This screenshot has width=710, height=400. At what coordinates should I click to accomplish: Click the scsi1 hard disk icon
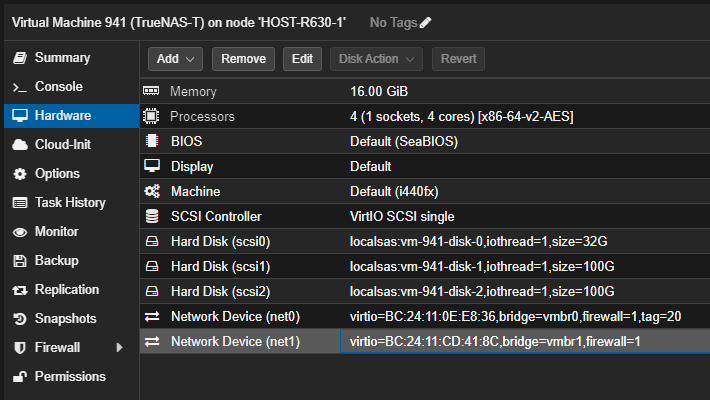(x=152, y=266)
